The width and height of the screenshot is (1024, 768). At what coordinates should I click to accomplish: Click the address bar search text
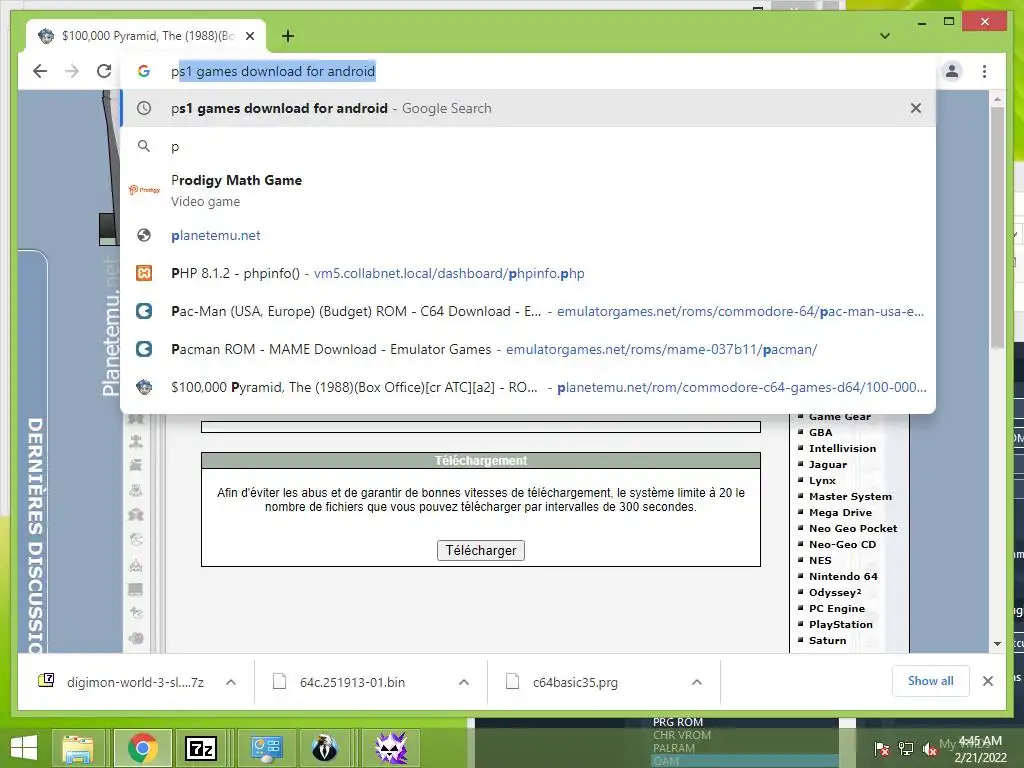pyautogui.click(x=273, y=71)
